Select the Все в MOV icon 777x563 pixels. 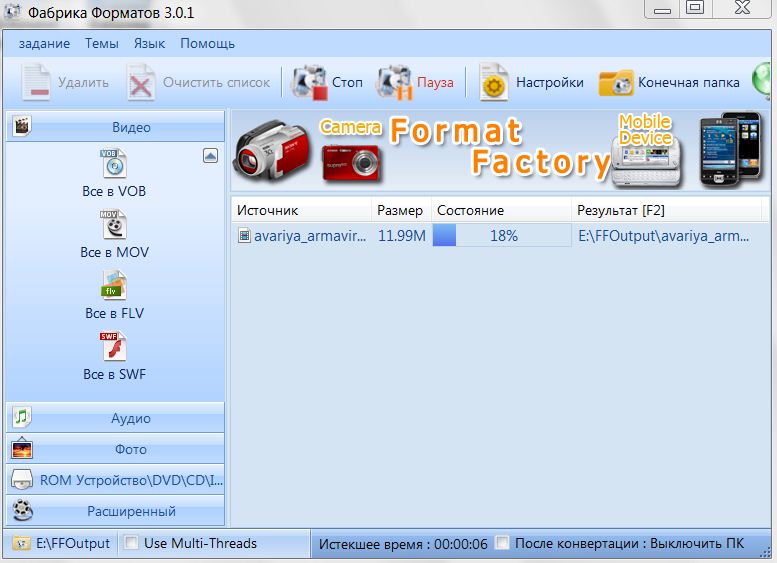114,224
